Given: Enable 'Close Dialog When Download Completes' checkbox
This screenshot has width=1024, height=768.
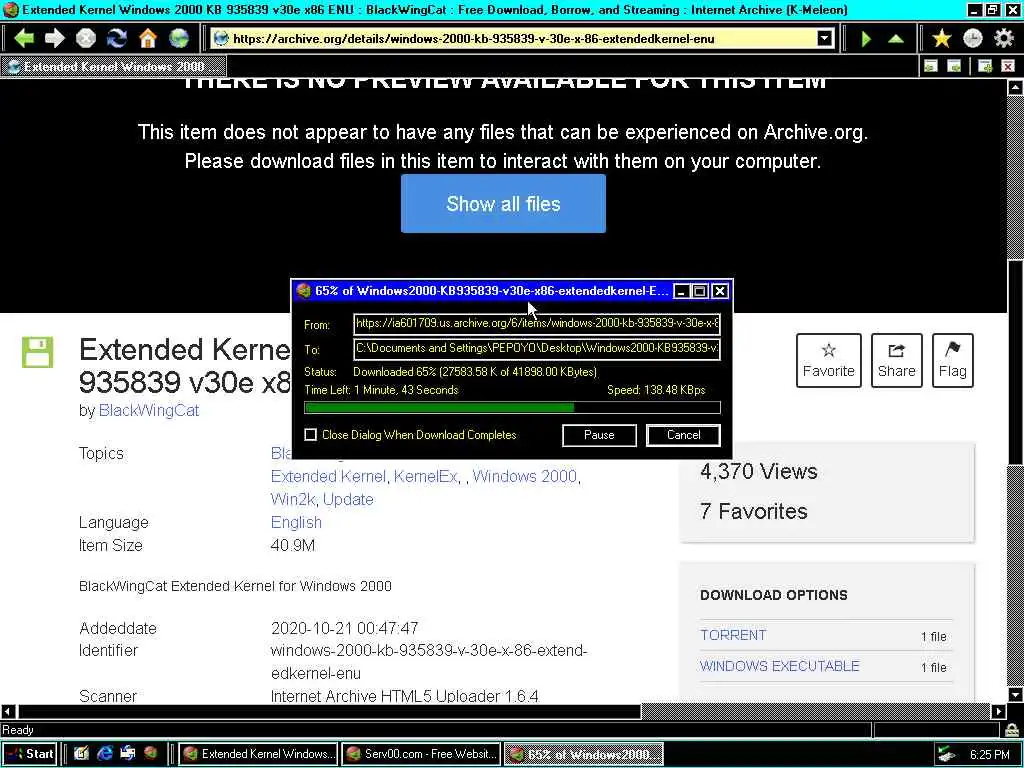Looking at the screenshot, I should [311, 435].
